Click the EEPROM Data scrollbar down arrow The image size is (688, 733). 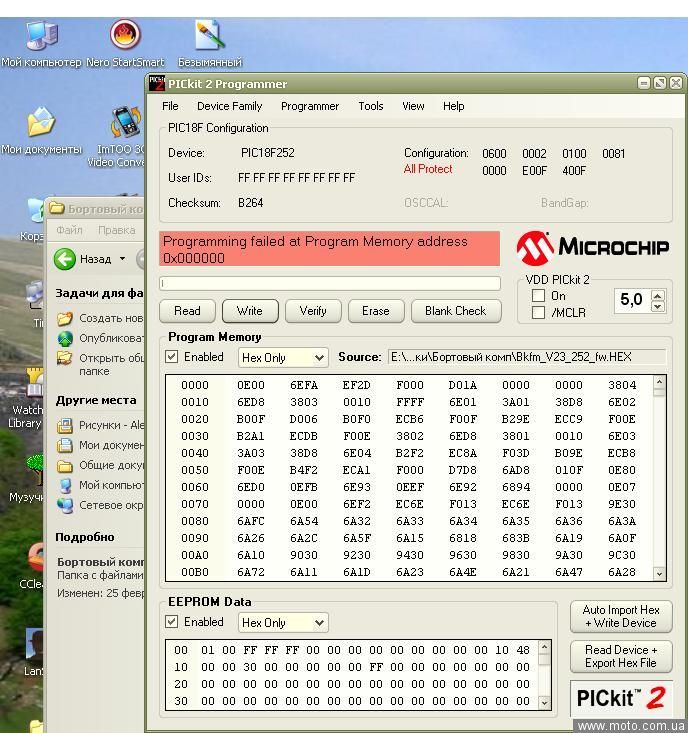tap(544, 702)
